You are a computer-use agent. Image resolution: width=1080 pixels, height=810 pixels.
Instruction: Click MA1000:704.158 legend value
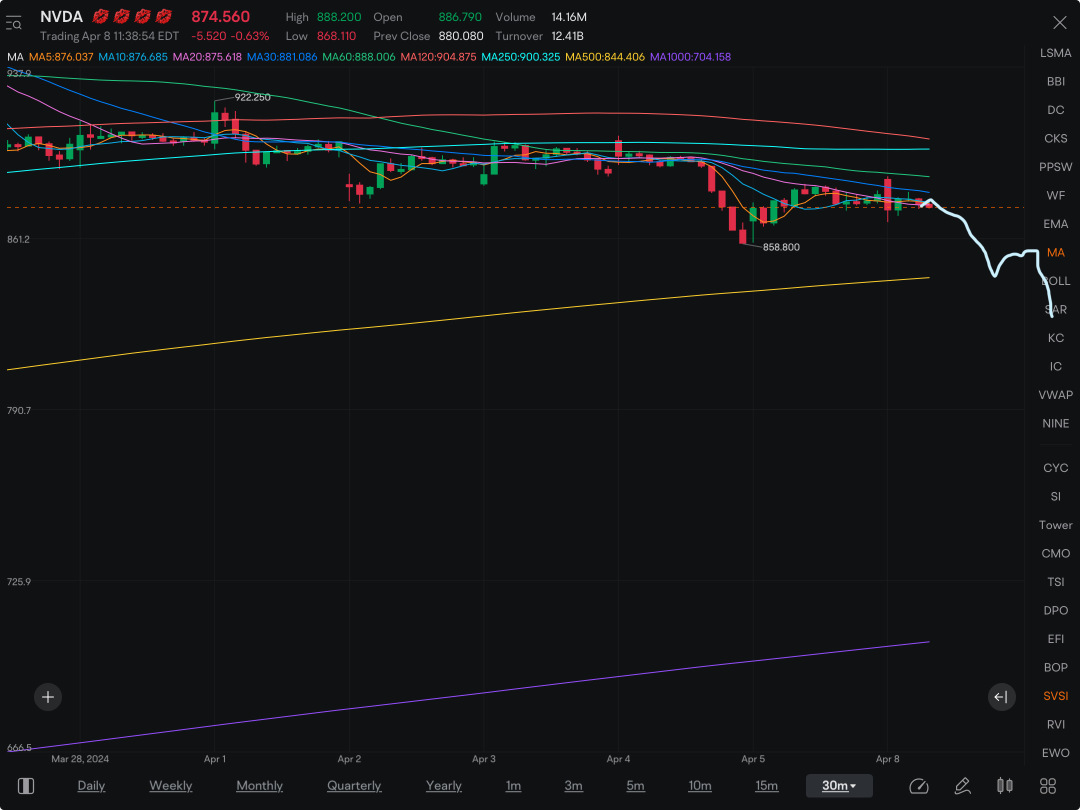point(690,56)
